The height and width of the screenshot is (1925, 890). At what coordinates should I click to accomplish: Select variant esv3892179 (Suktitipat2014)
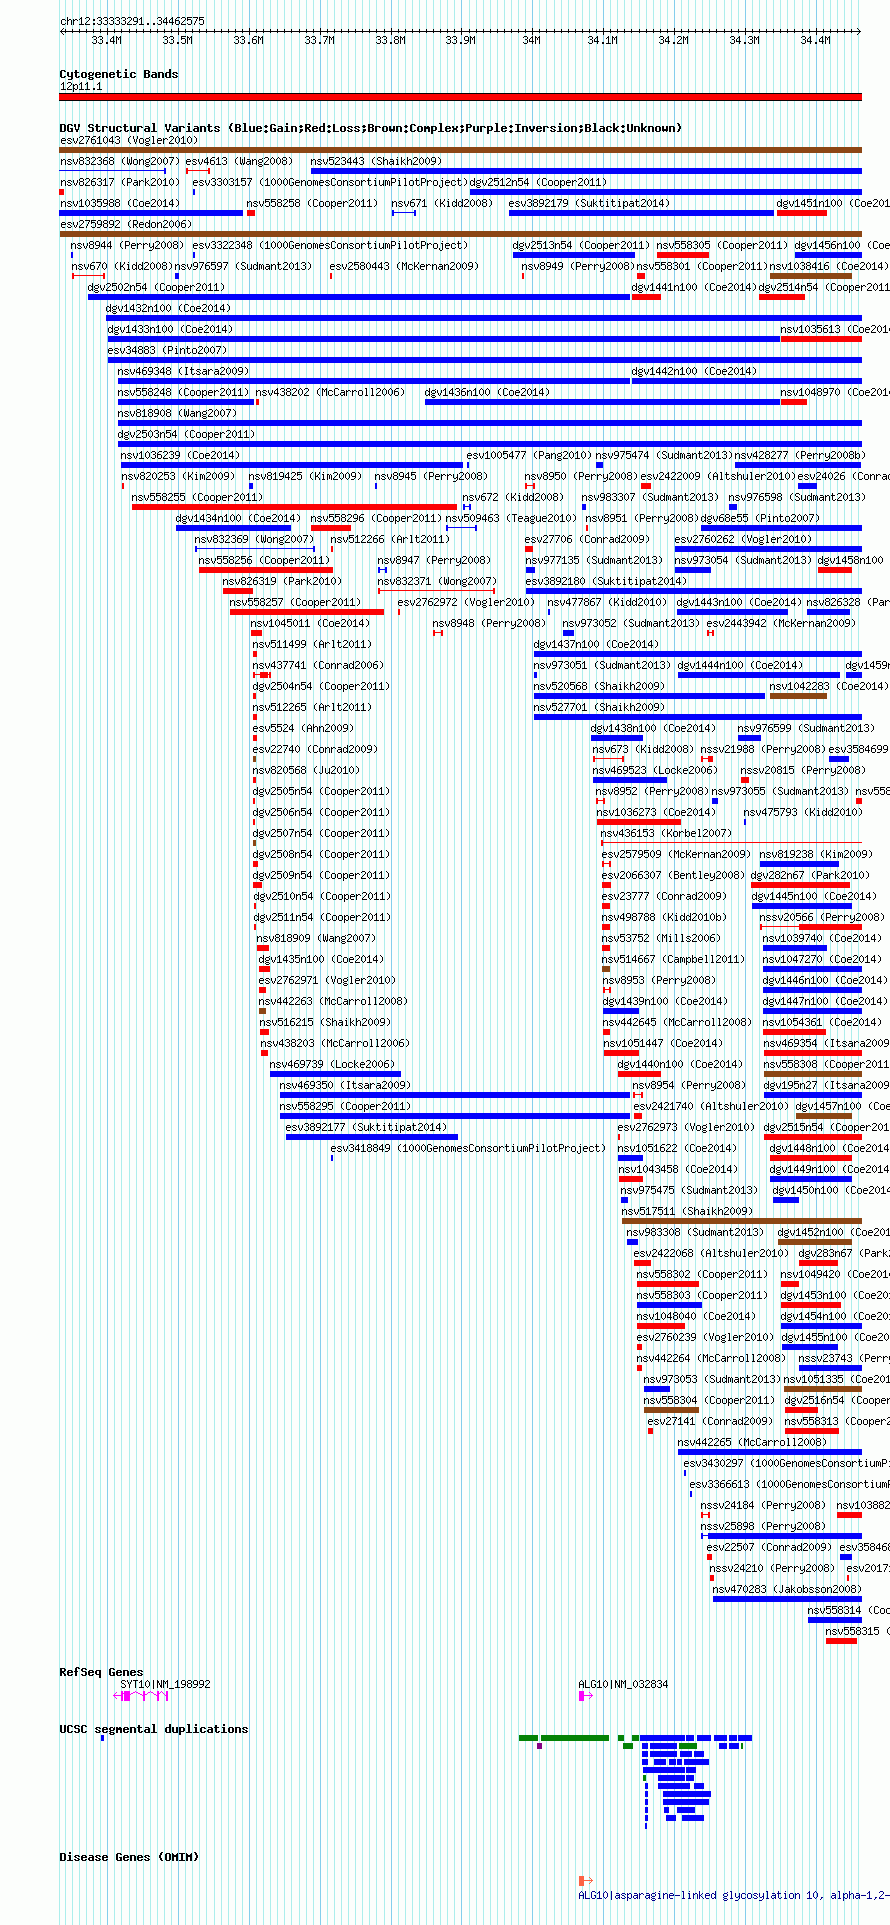click(641, 213)
